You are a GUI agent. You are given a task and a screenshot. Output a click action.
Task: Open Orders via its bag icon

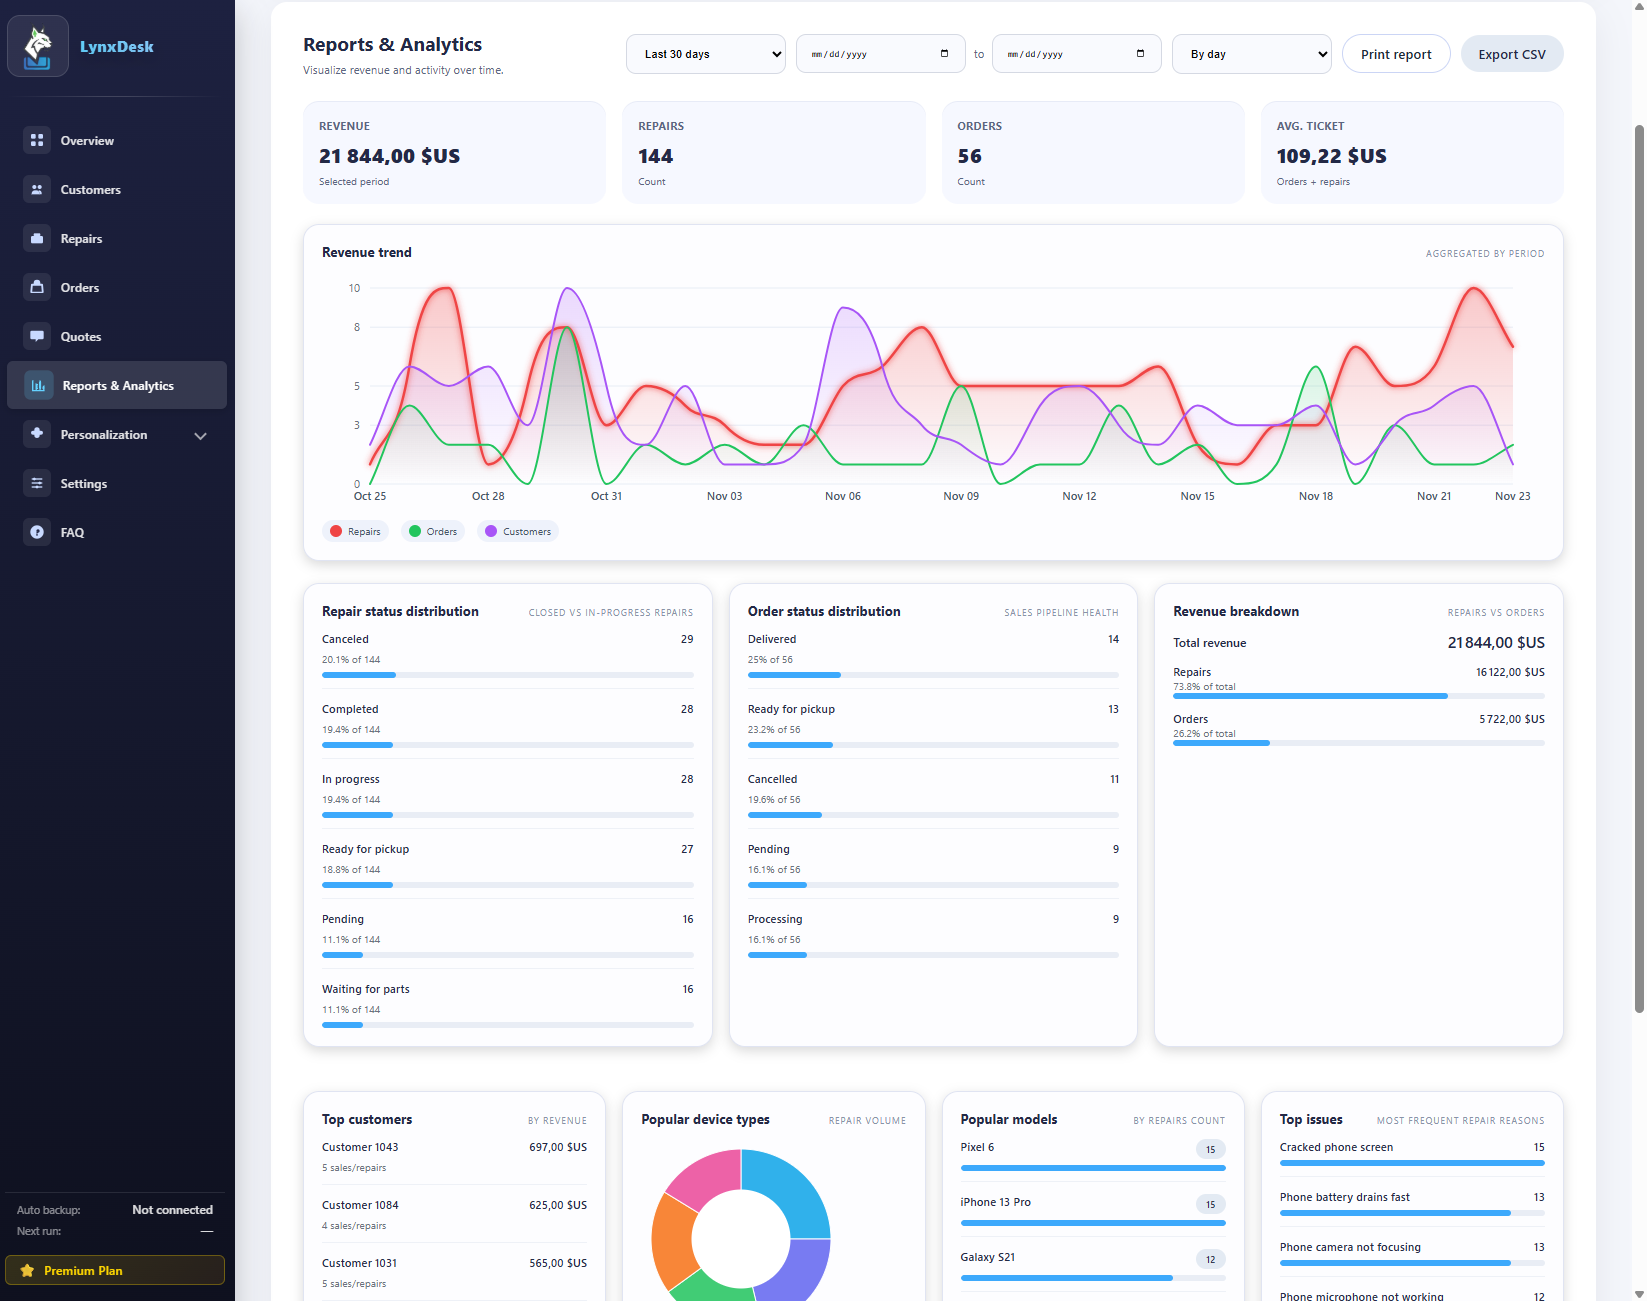click(37, 287)
